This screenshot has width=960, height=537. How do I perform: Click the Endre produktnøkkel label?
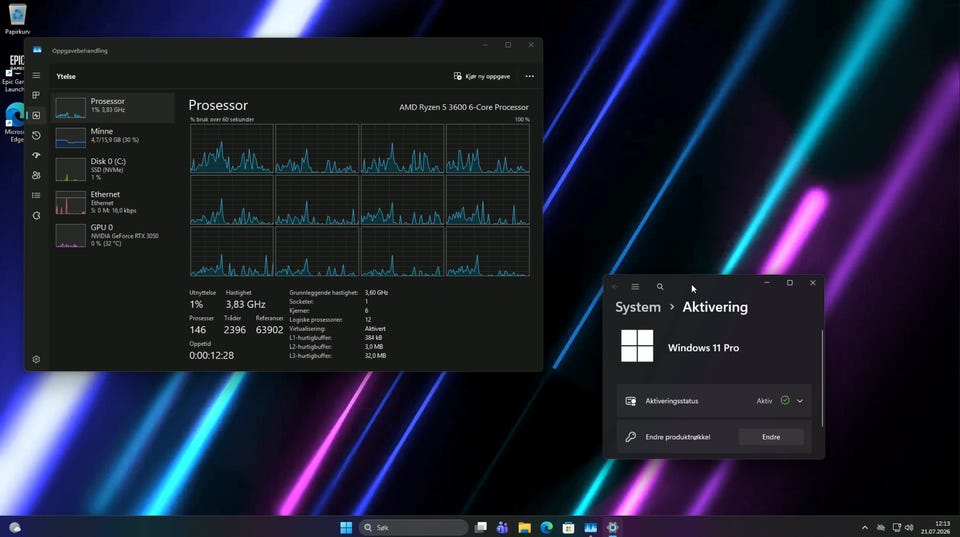[678, 437]
